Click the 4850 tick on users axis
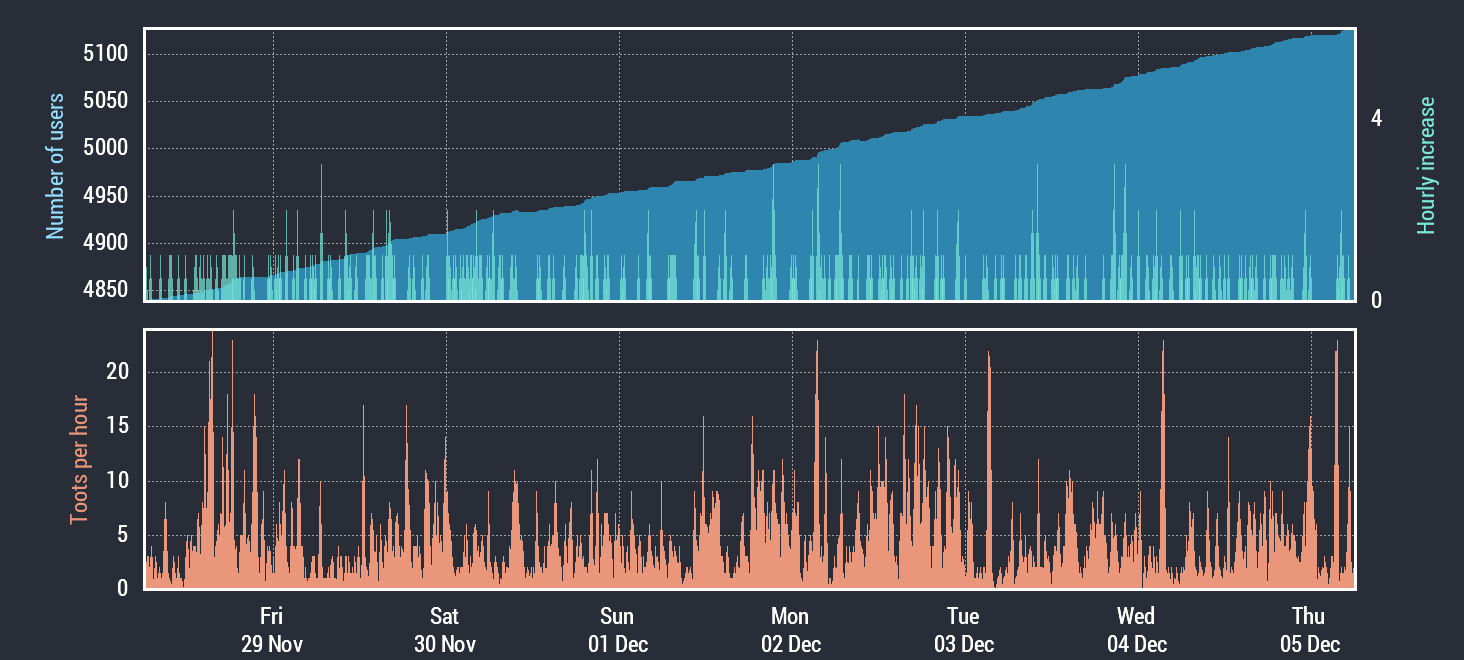Image resolution: width=1464 pixels, height=660 pixels. [104, 290]
